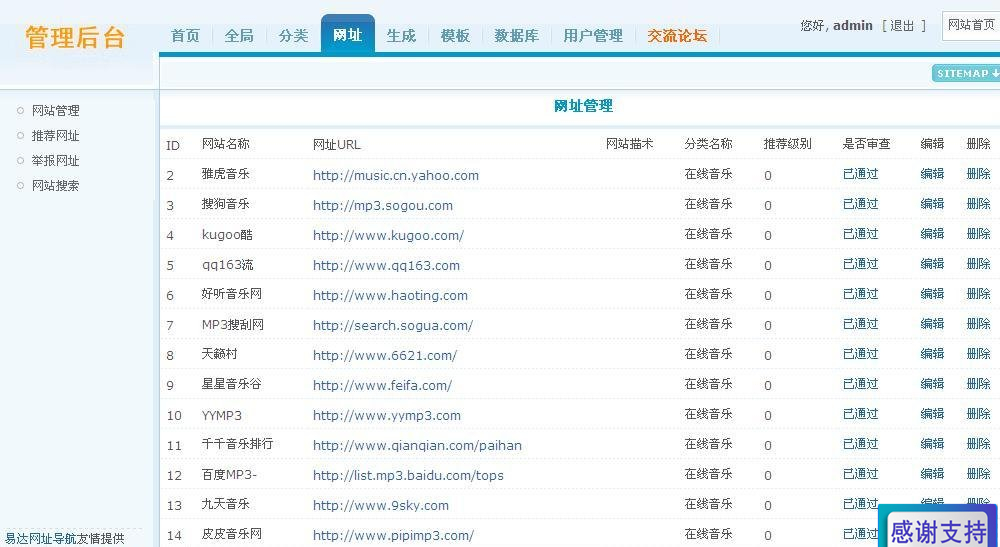Open link http://www.9sky.com

point(381,505)
